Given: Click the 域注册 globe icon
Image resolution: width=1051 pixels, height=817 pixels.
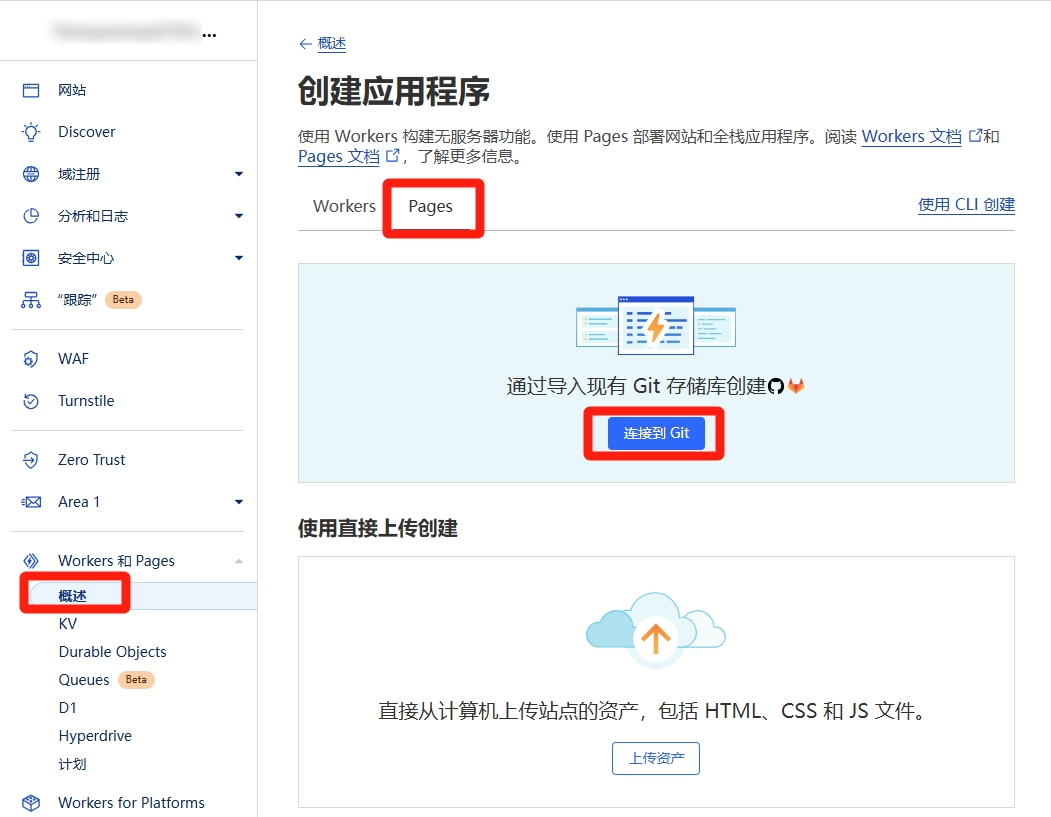Looking at the screenshot, I should 31,174.
